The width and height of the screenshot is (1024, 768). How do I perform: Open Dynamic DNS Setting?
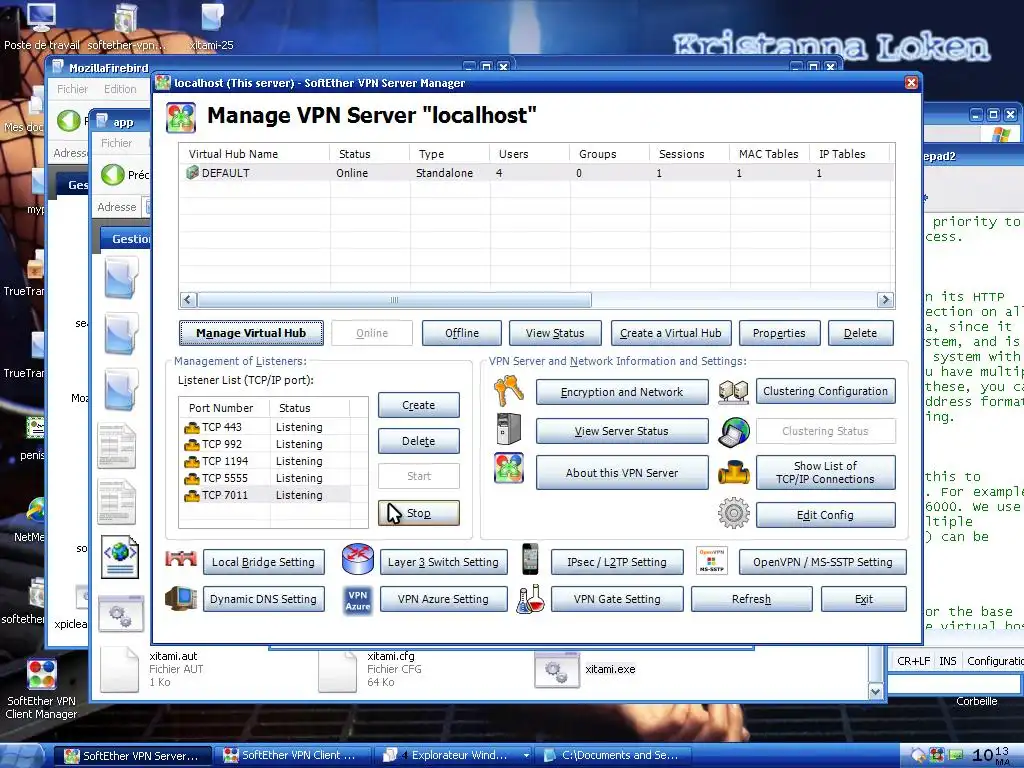[263, 599]
